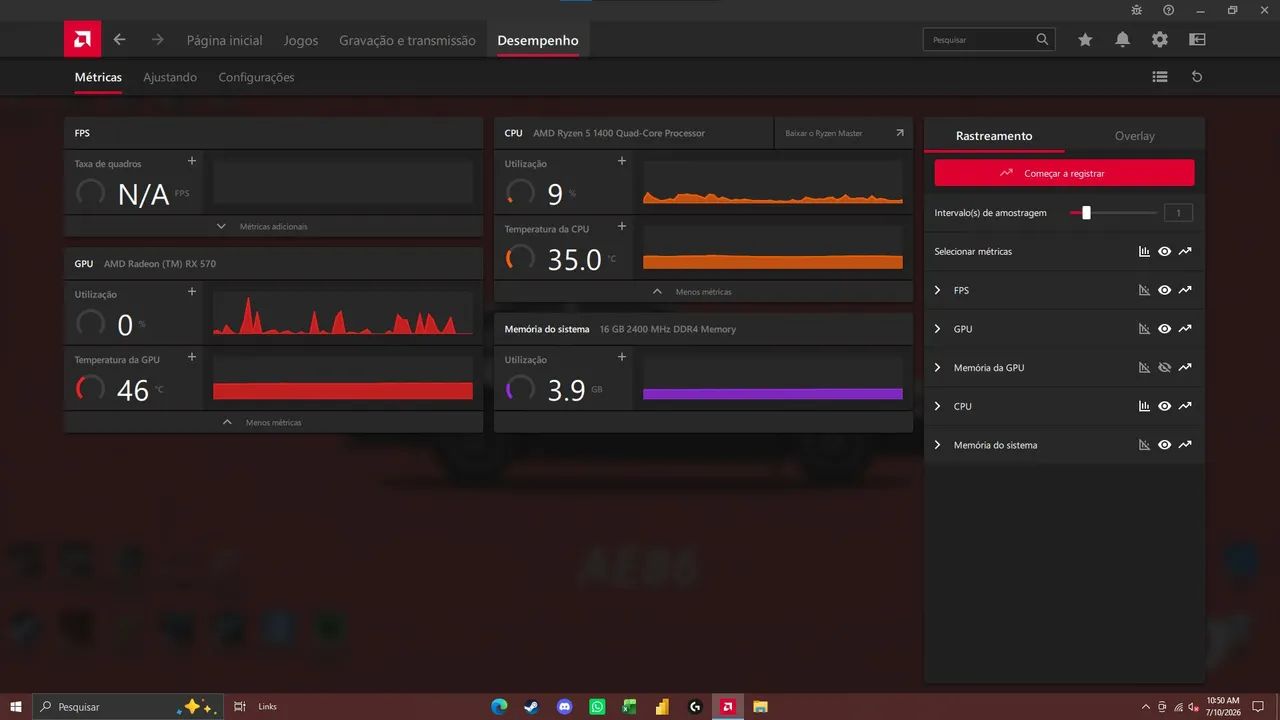Toggle bar chart icon in CPU row
Image resolution: width=1280 pixels, height=720 pixels.
pos(1144,406)
